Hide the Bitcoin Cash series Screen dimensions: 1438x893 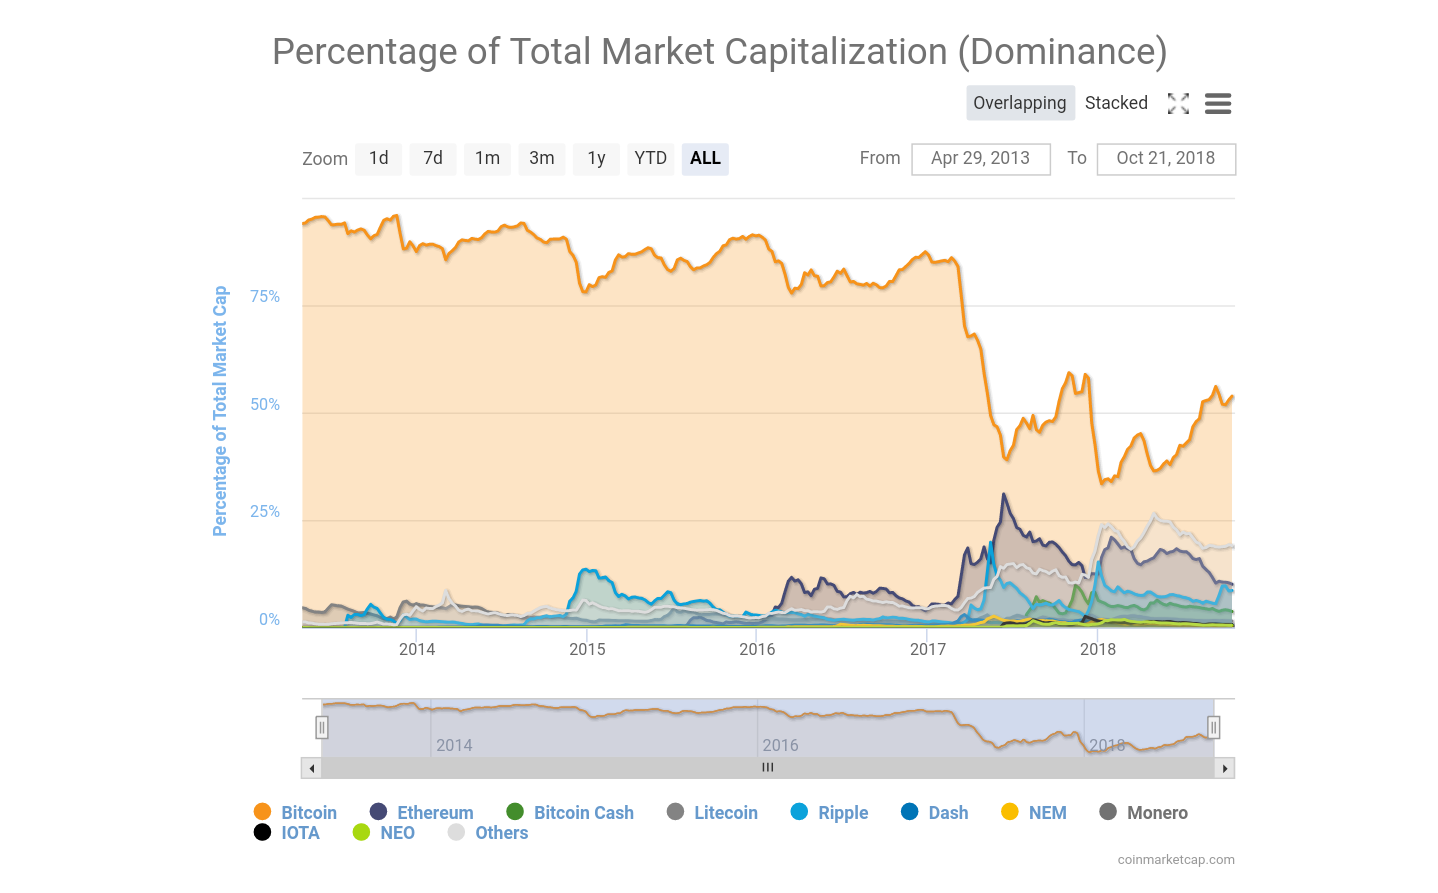pyautogui.click(x=583, y=813)
